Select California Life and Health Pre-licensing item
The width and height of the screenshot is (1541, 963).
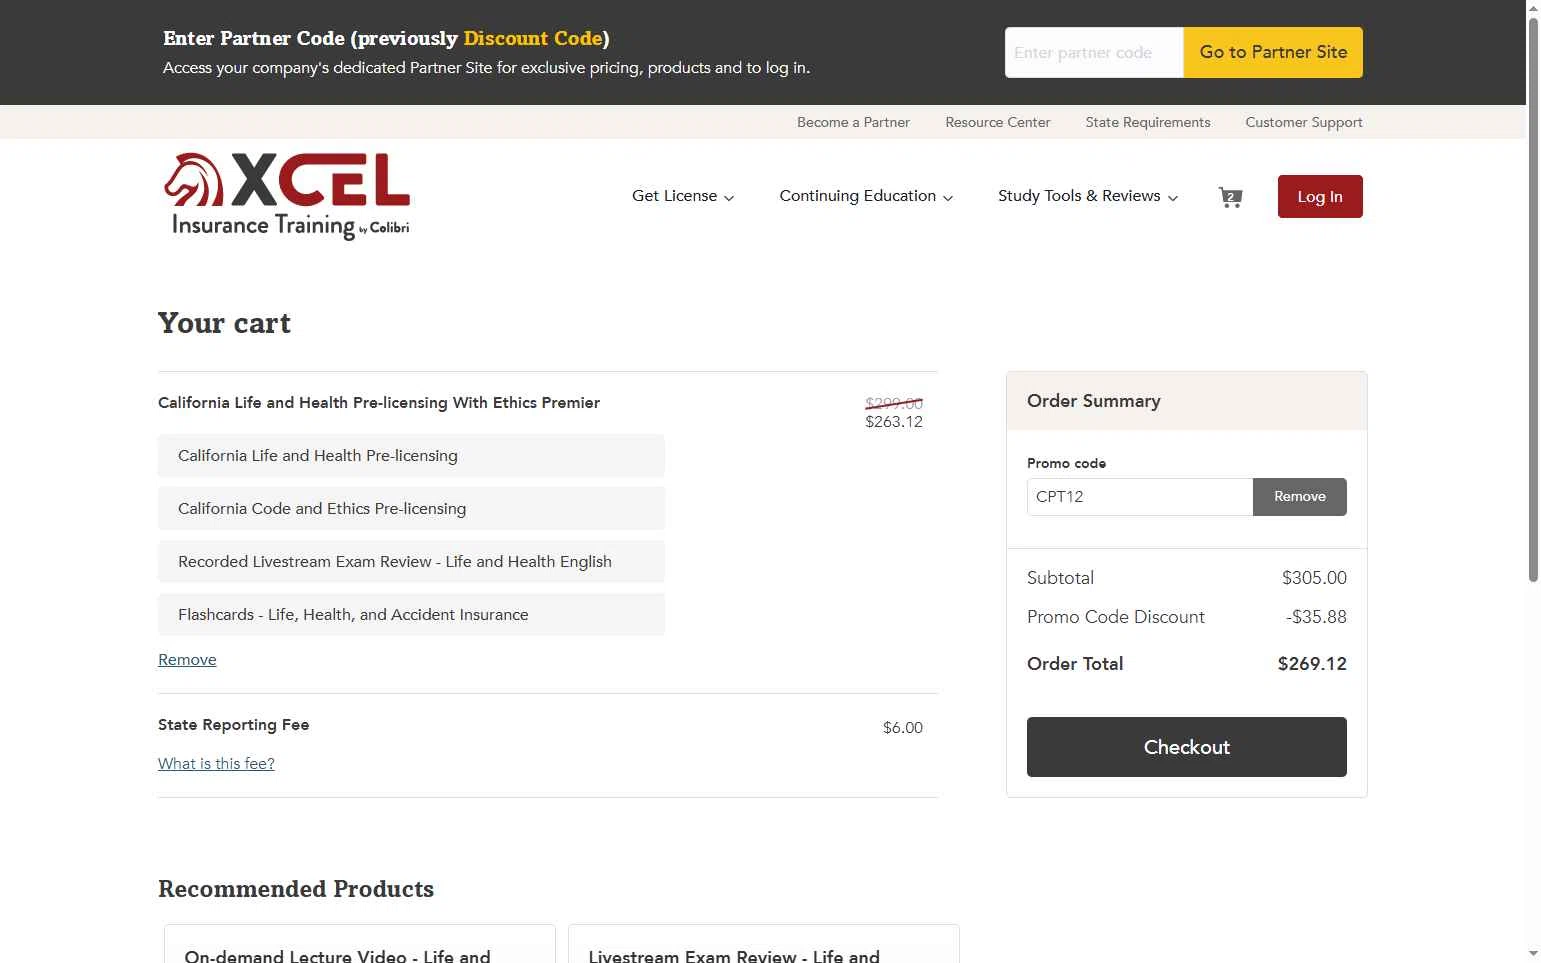(x=411, y=456)
